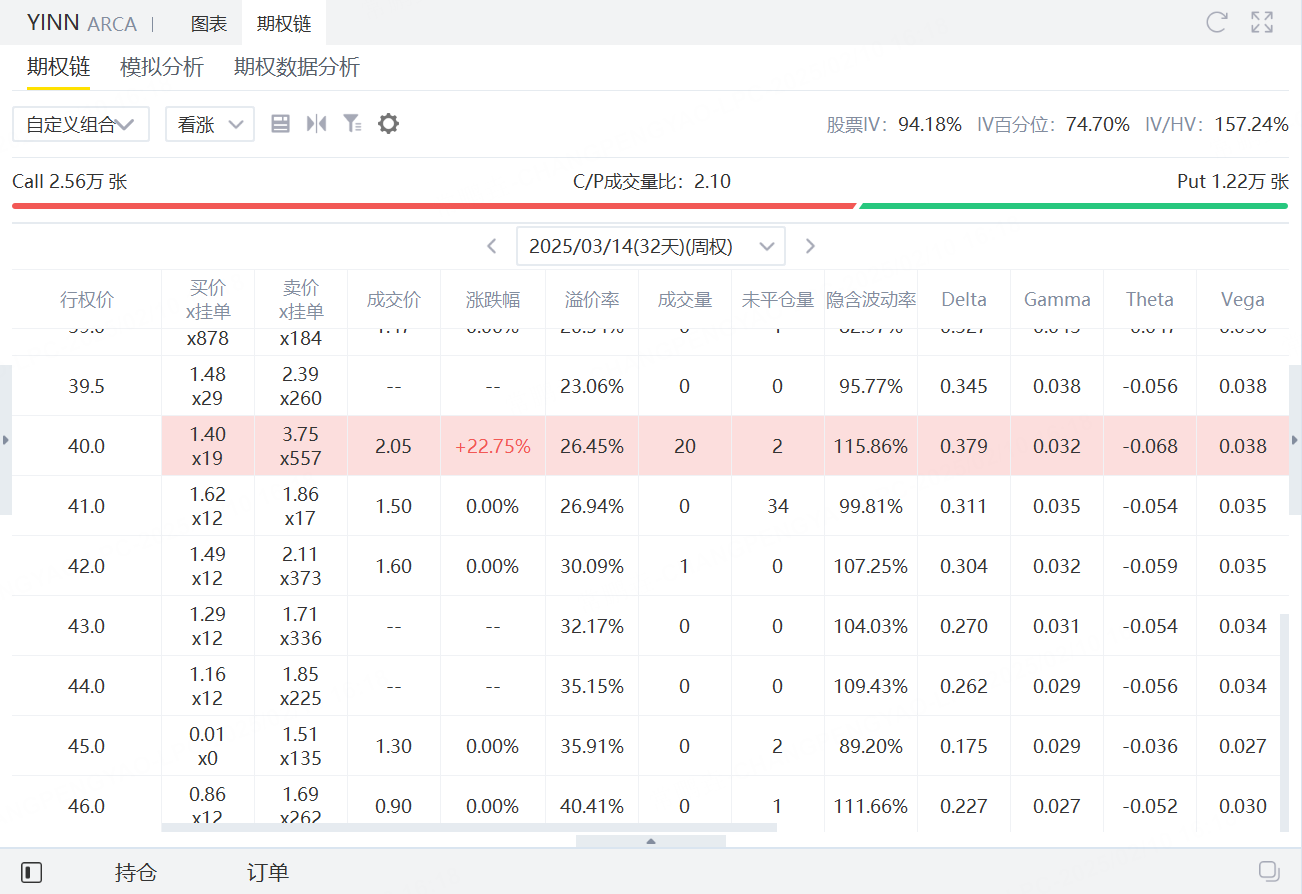1302x894 pixels.
Task: Toggle fullscreen with the expand arrows icon
Action: pos(1262,23)
